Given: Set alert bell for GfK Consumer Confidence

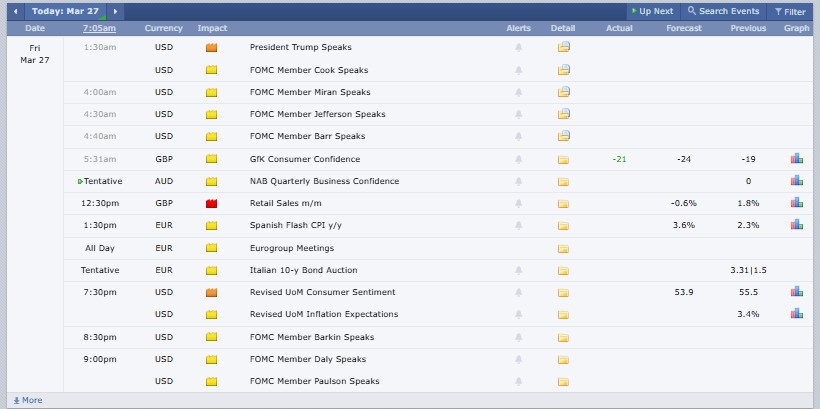Looking at the screenshot, I should (x=518, y=160).
